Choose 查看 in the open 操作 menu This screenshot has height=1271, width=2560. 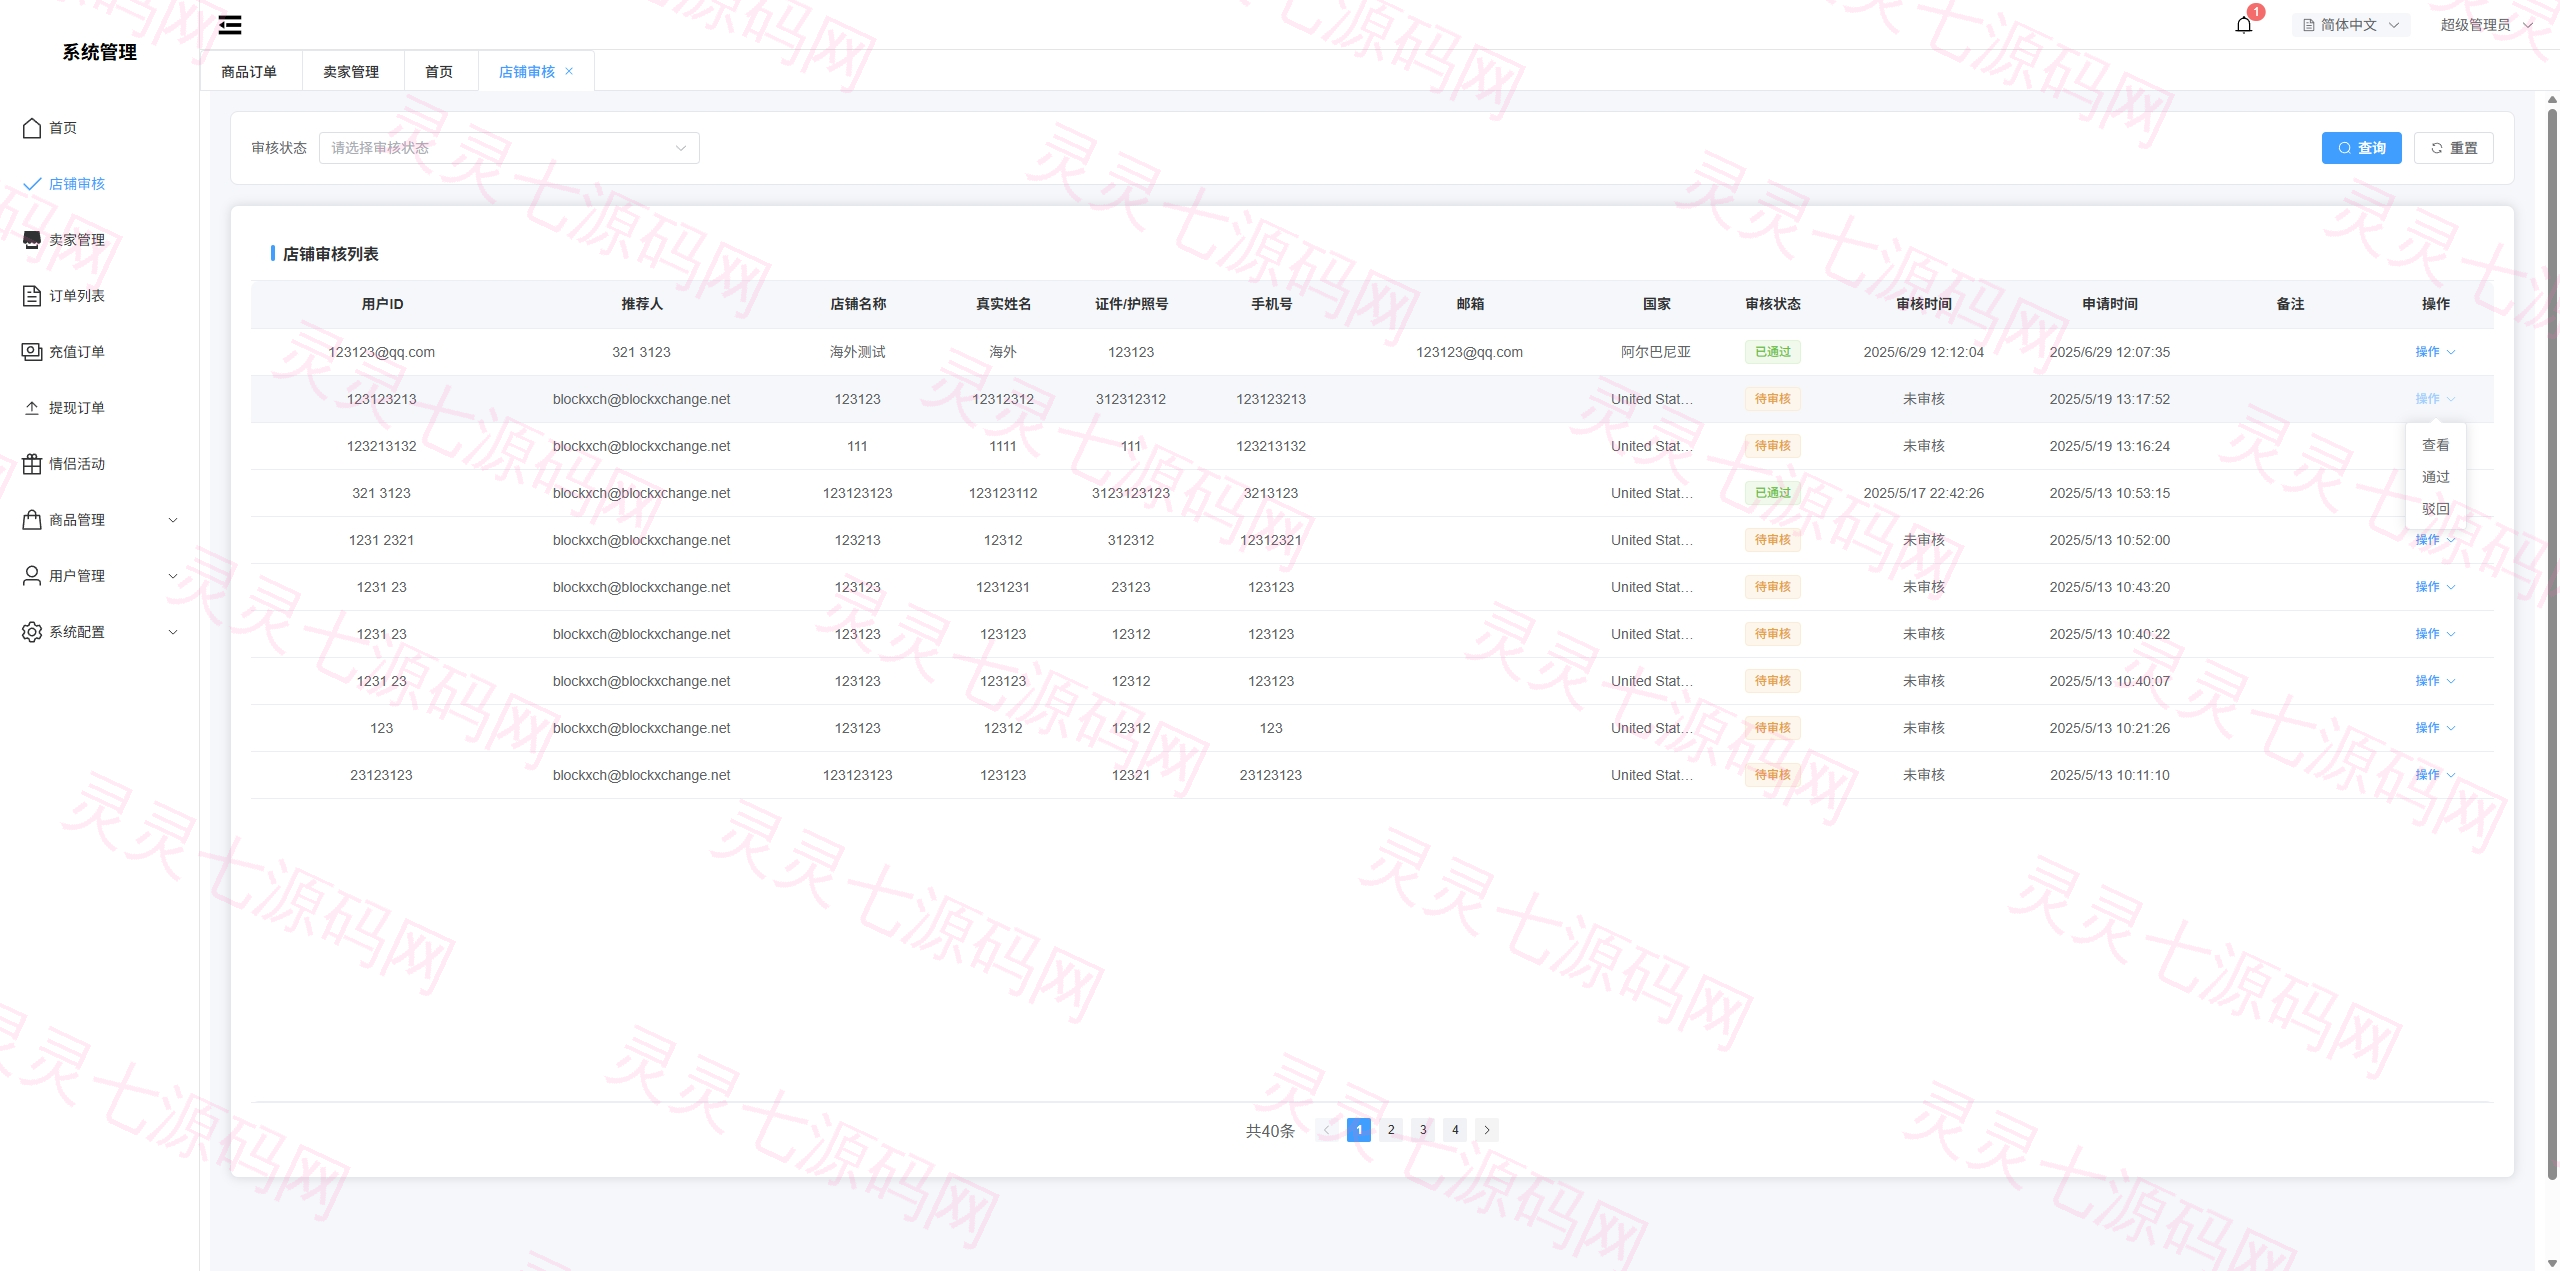[2435, 445]
